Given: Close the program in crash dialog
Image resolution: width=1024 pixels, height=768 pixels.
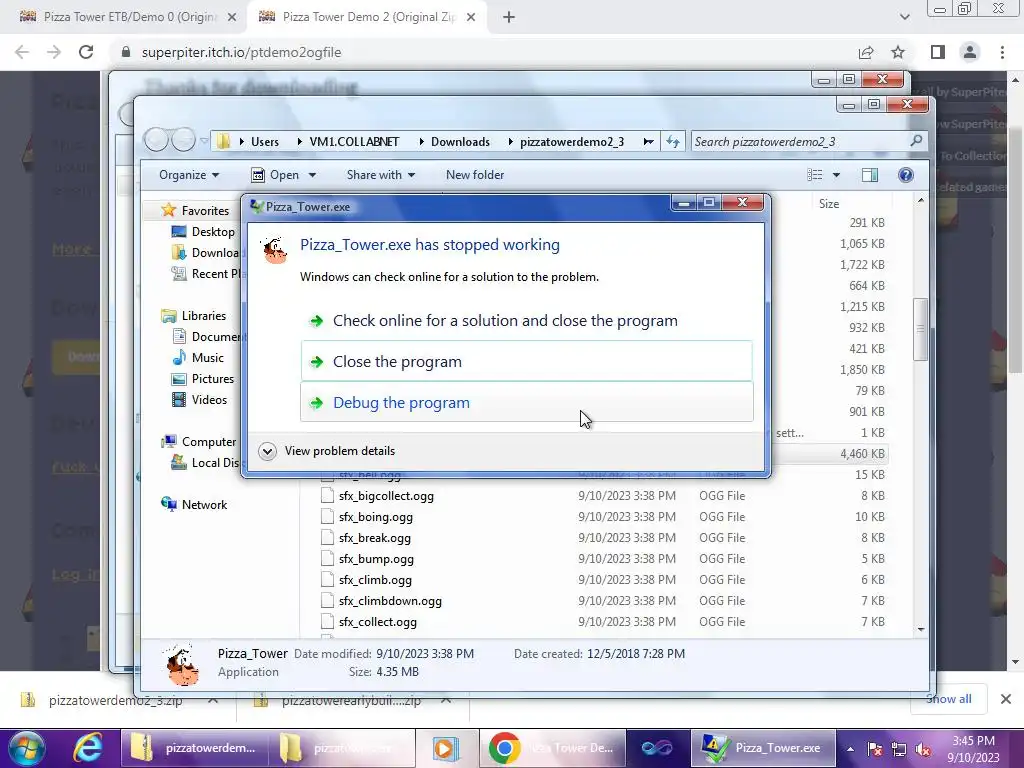Looking at the screenshot, I should point(526,361).
